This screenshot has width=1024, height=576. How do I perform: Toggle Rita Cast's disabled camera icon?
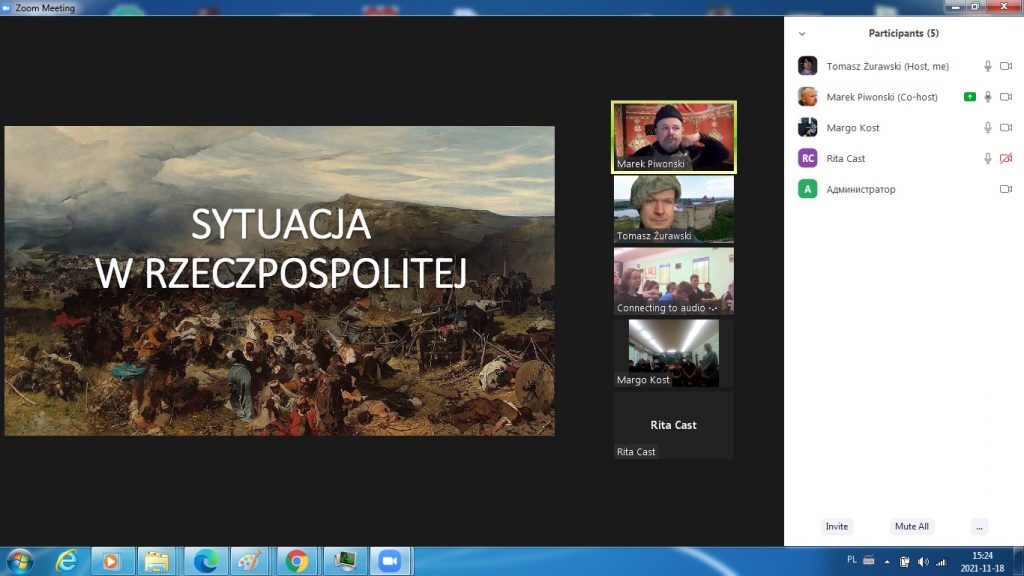click(1006, 158)
